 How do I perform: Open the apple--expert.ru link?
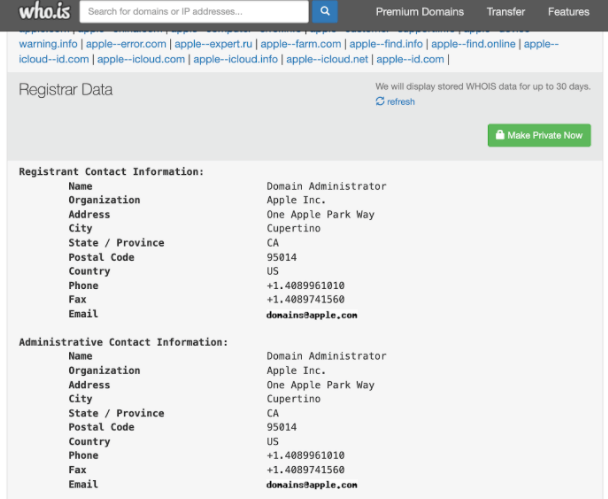click(x=213, y=44)
